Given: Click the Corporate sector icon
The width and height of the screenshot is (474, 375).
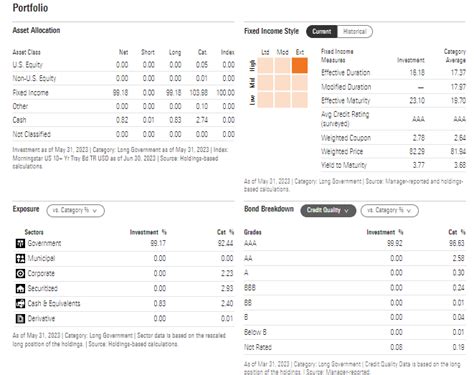Looking at the screenshot, I should 20,273.
